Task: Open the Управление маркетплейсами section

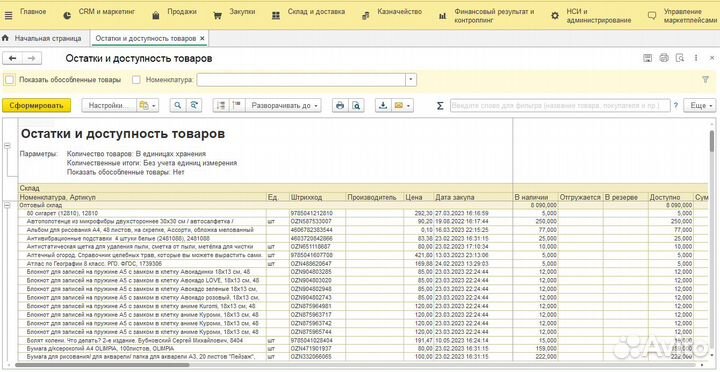Action: (x=689, y=16)
